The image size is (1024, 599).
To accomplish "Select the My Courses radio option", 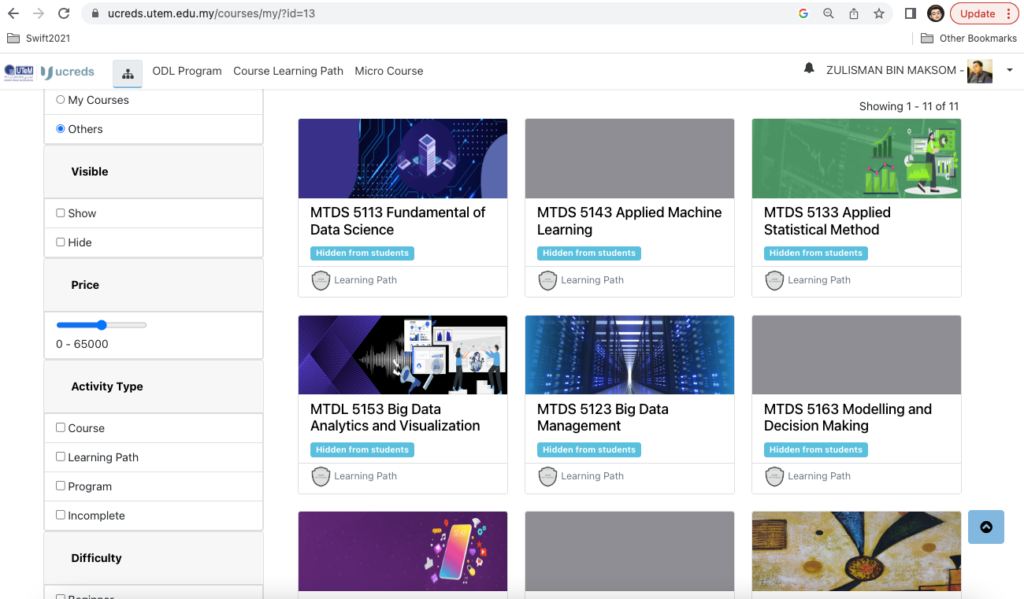I will 61,100.
